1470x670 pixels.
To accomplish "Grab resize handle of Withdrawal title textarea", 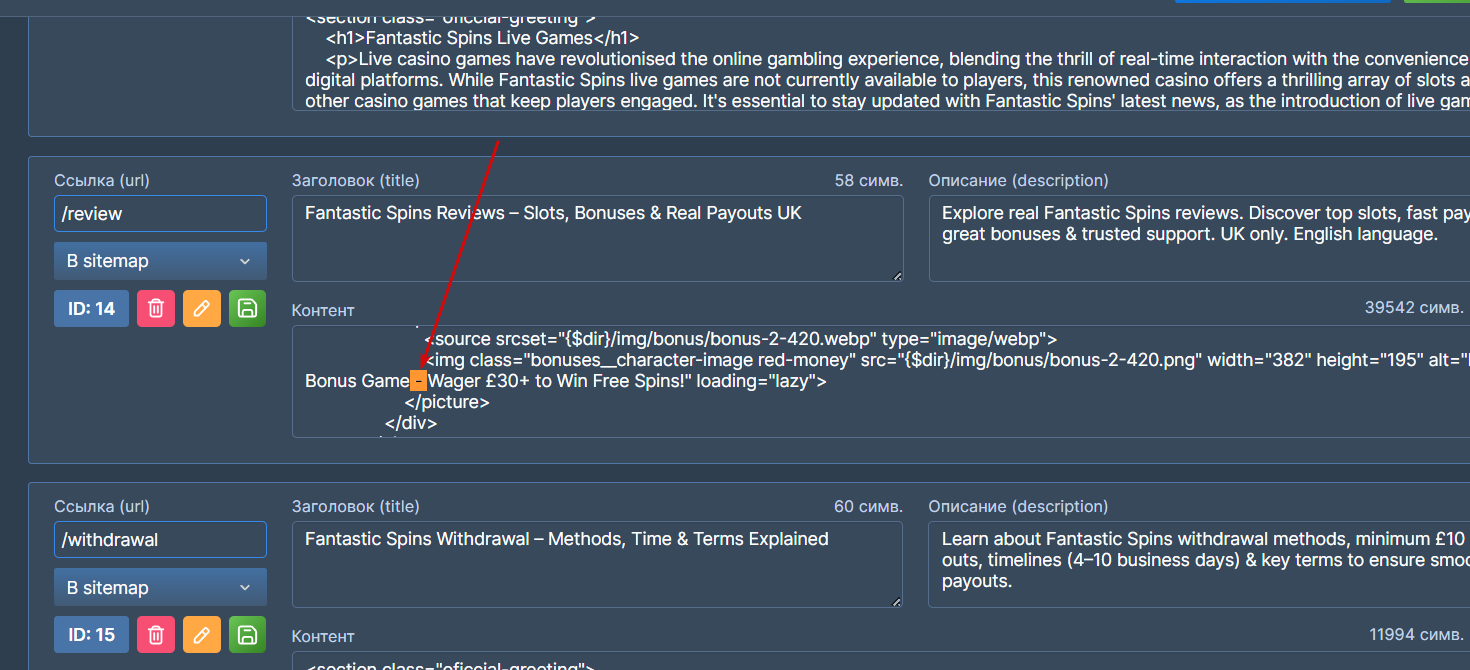I will click(x=897, y=602).
